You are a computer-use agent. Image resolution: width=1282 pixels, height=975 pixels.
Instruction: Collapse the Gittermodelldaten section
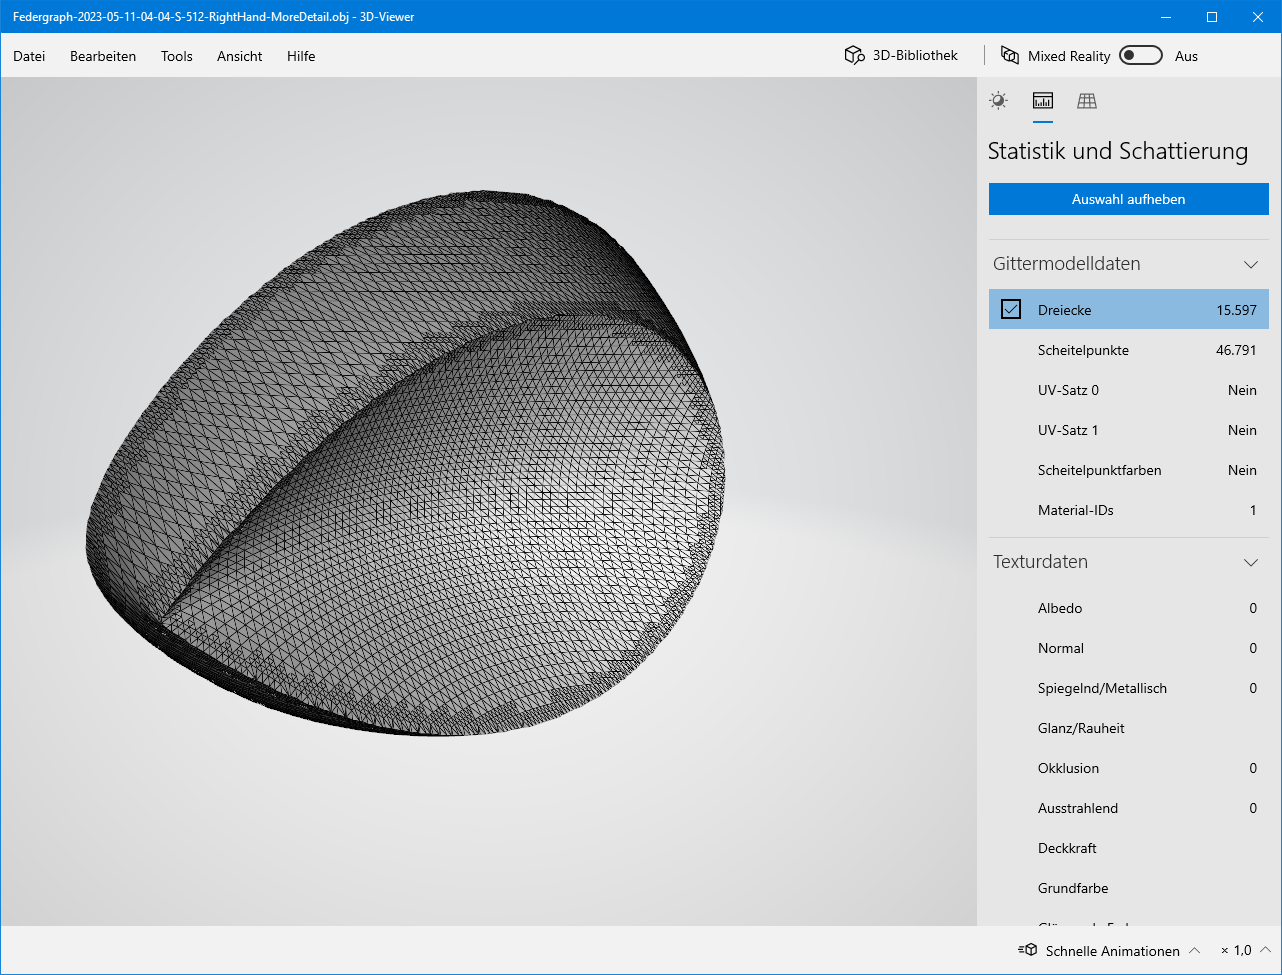pos(1250,265)
